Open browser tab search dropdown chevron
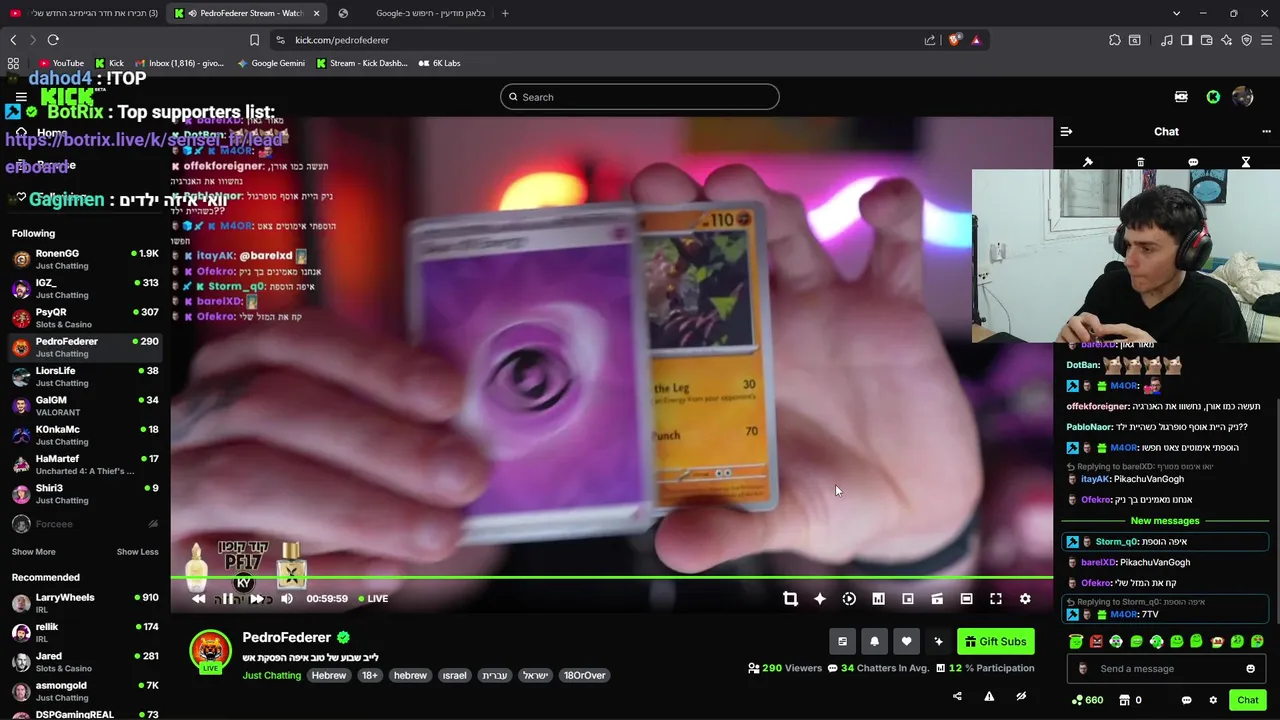The image size is (1280, 720). (1176, 13)
